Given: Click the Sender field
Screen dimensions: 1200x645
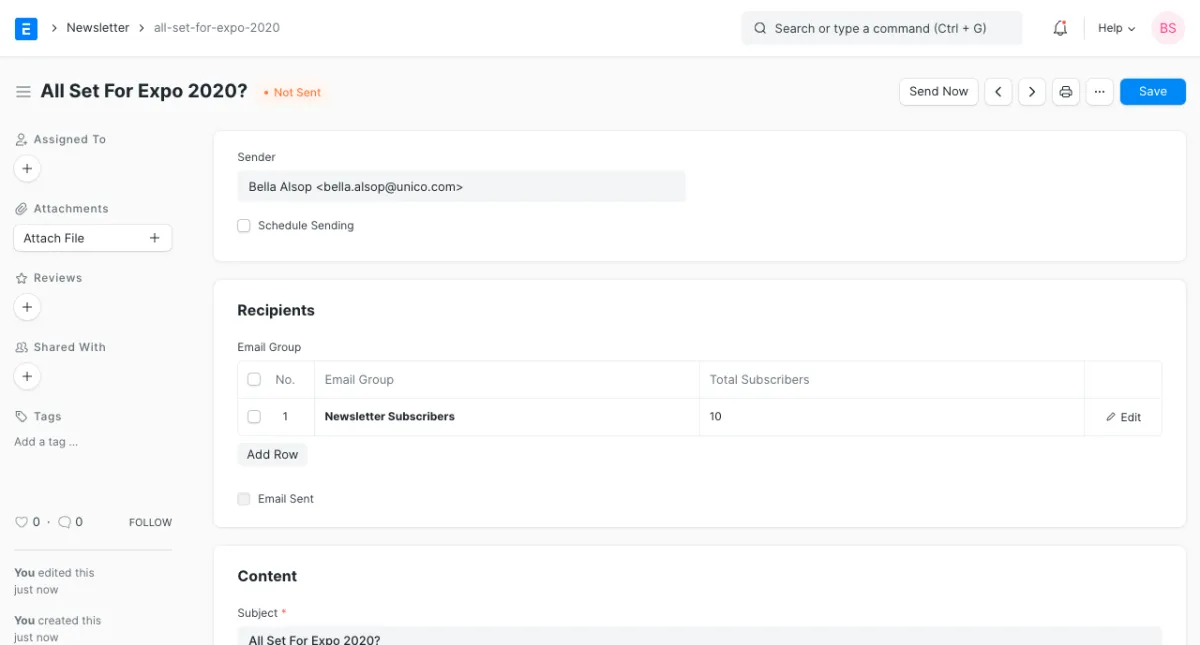Looking at the screenshot, I should tap(462, 186).
